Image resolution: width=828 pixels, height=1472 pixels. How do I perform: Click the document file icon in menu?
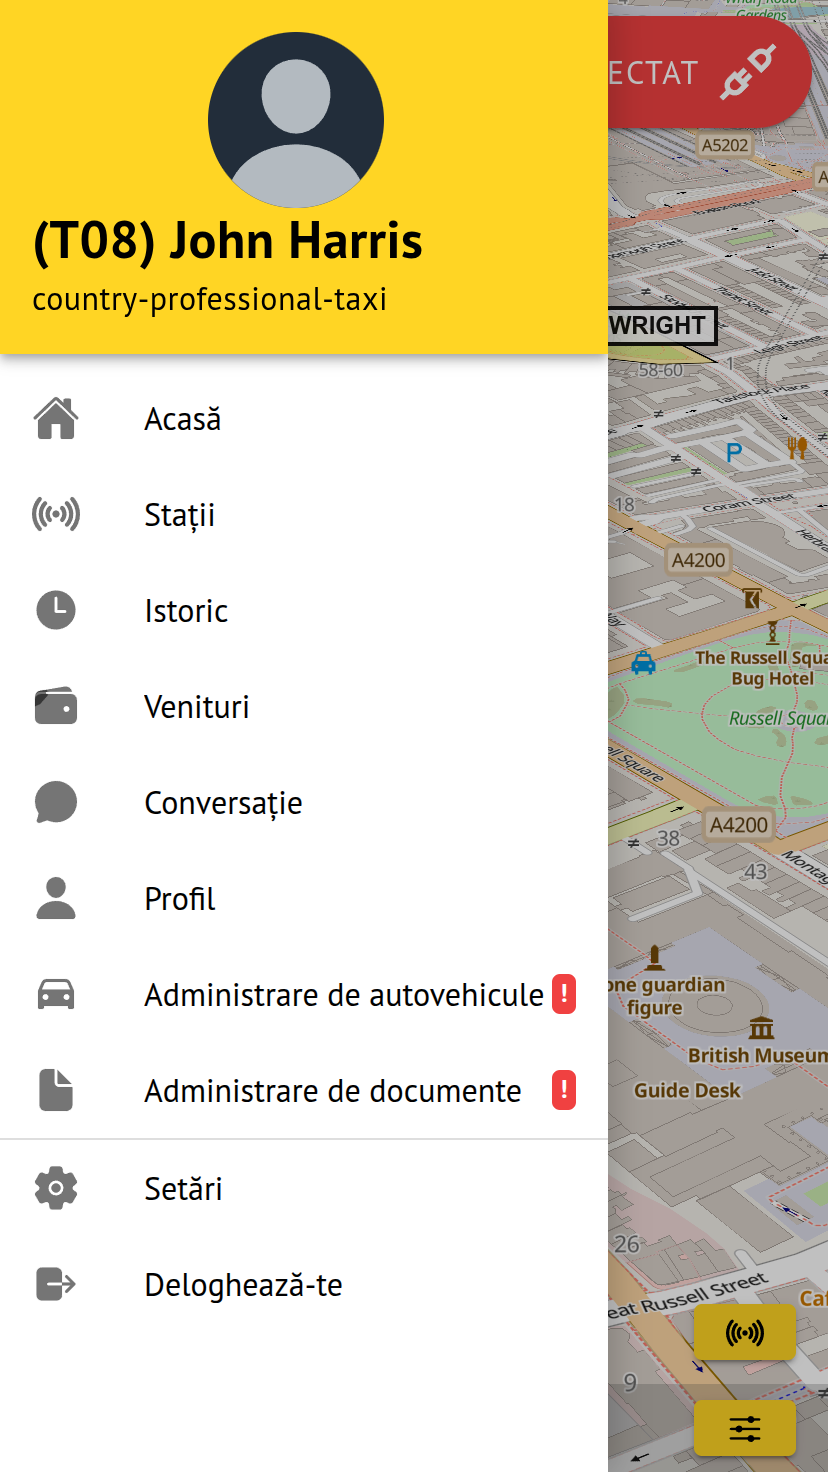[x=56, y=1091]
